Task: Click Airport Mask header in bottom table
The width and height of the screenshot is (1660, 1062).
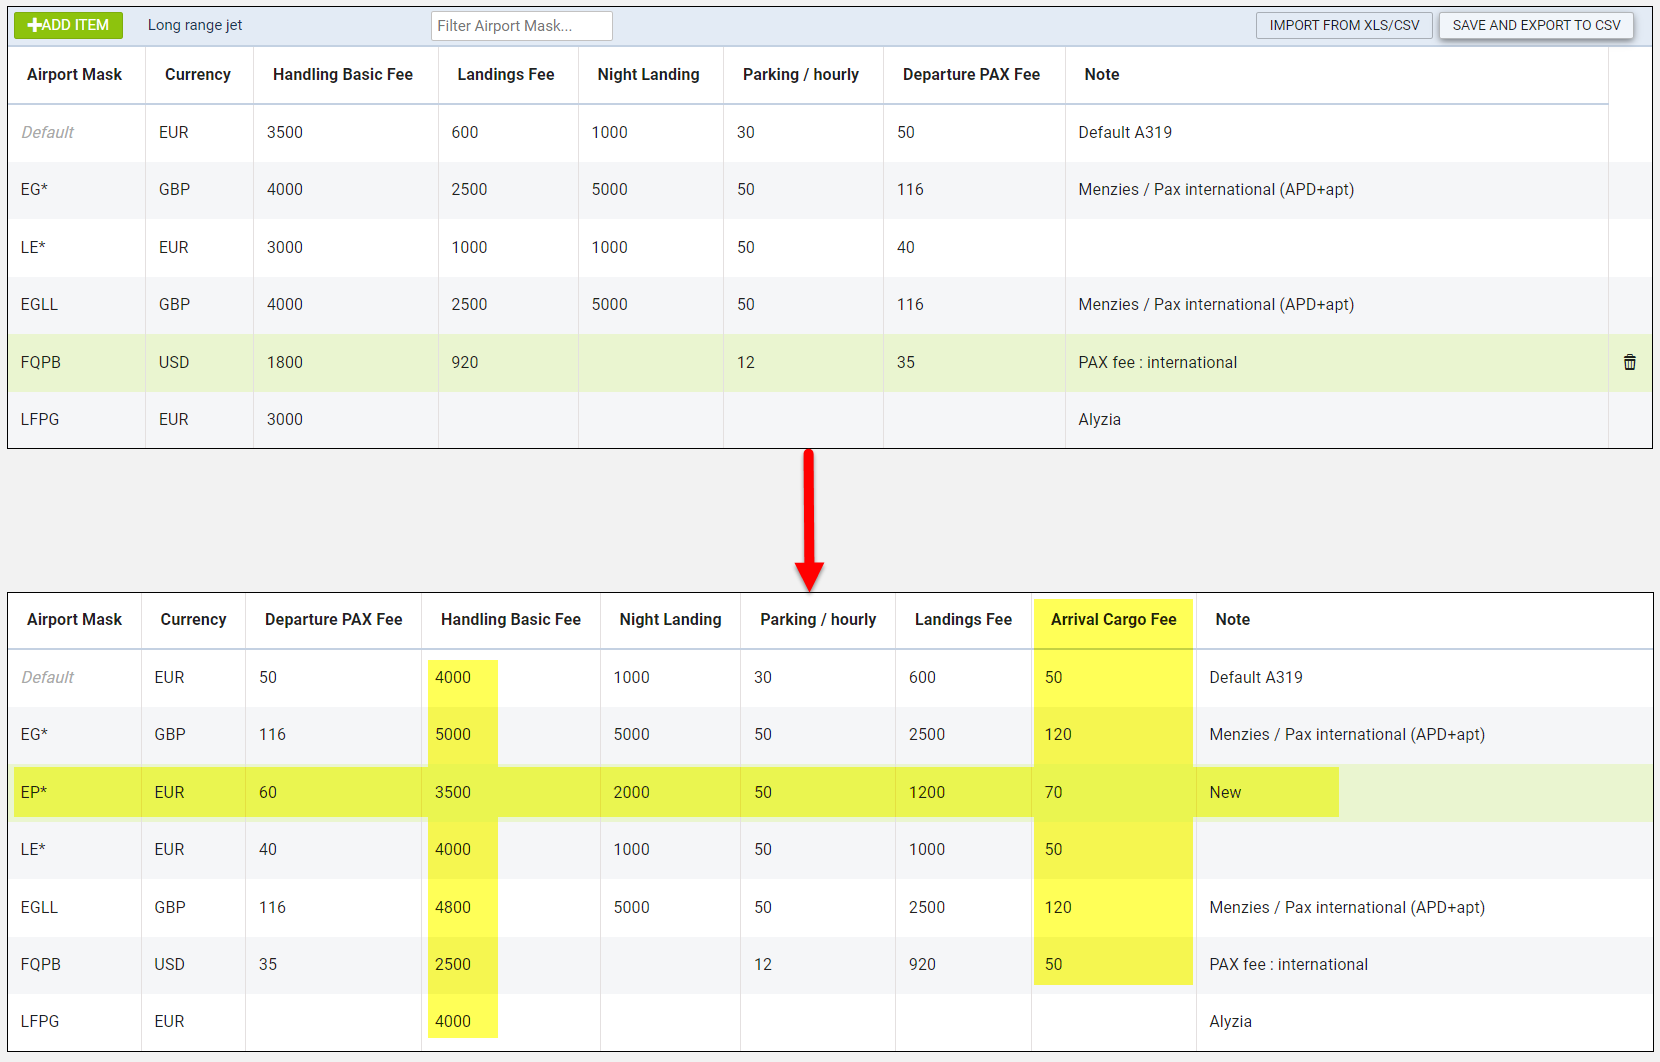Action: [x=74, y=619]
